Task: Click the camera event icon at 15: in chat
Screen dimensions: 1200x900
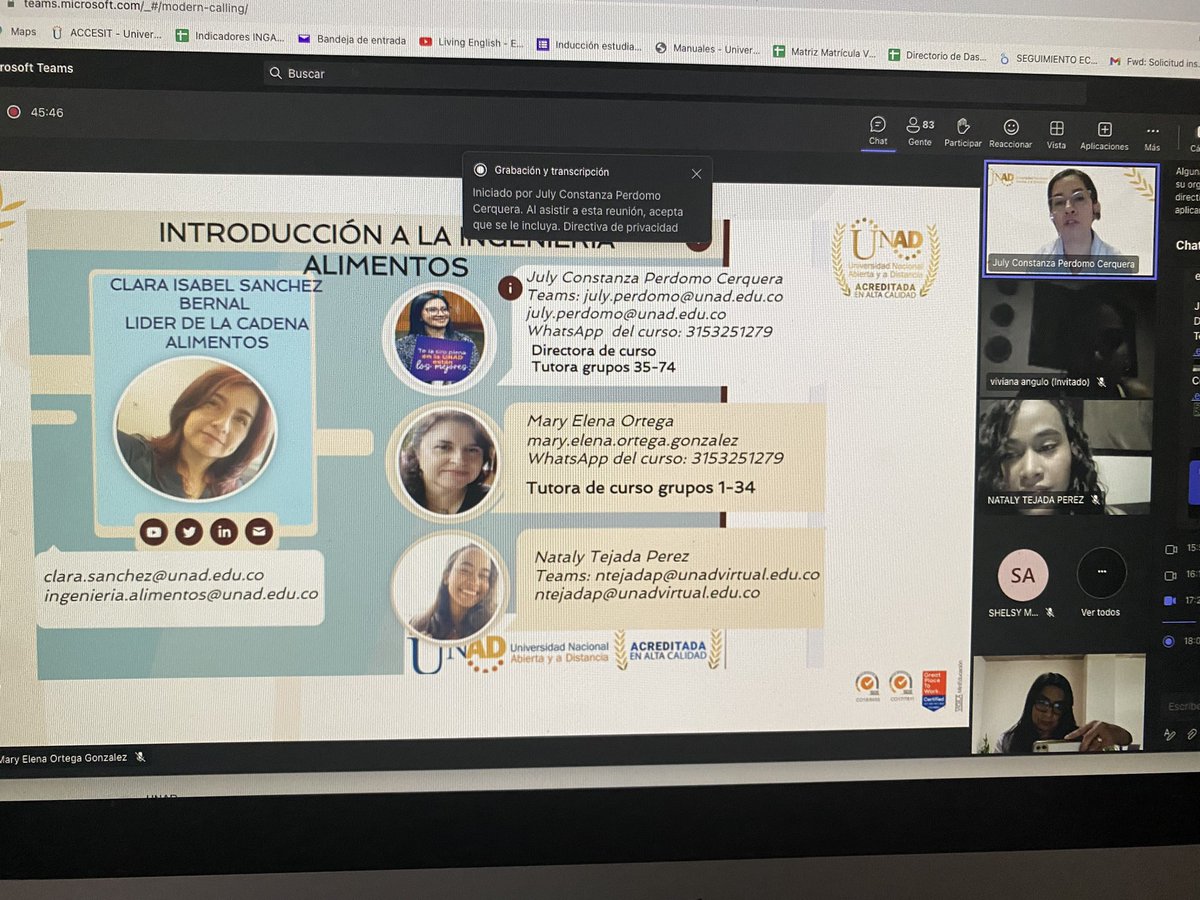Action: [1171, 549]
